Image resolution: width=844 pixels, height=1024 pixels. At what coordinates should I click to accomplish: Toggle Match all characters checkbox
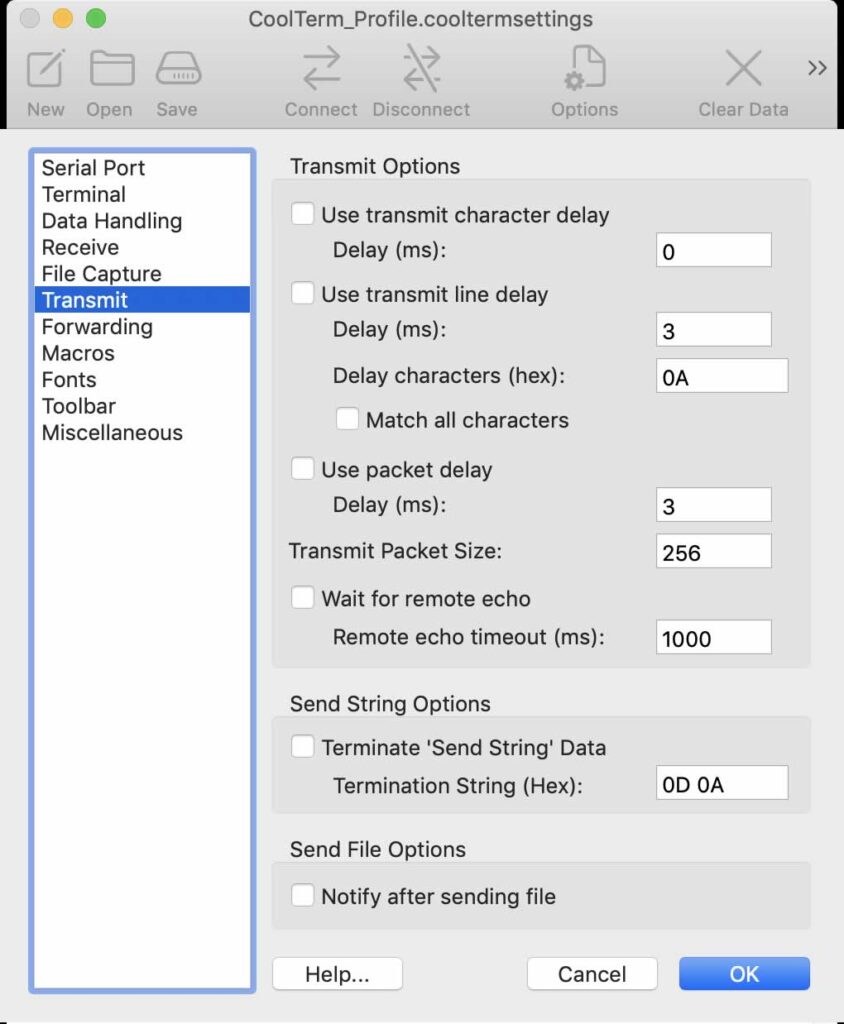347,420
